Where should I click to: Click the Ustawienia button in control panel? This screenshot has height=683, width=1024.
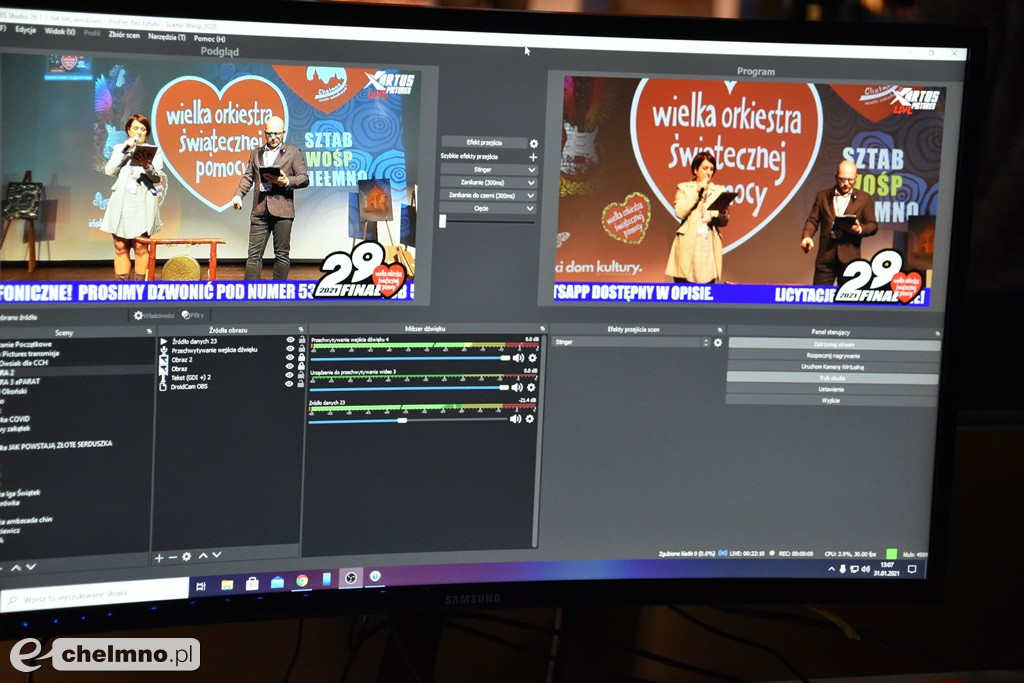[x=831, y=389]
